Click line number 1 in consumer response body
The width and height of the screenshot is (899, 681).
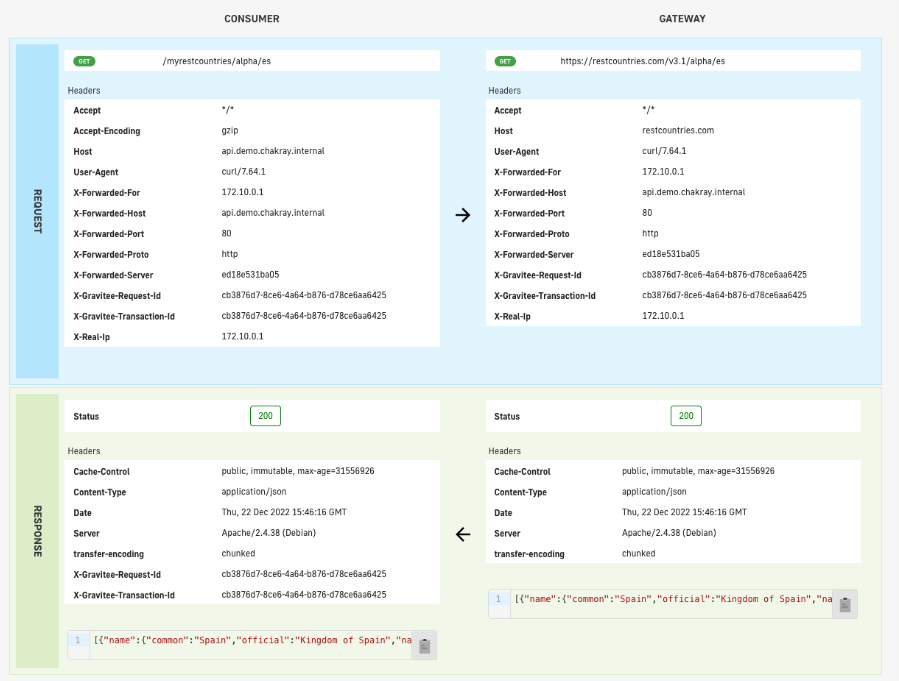tap(77, 640)
